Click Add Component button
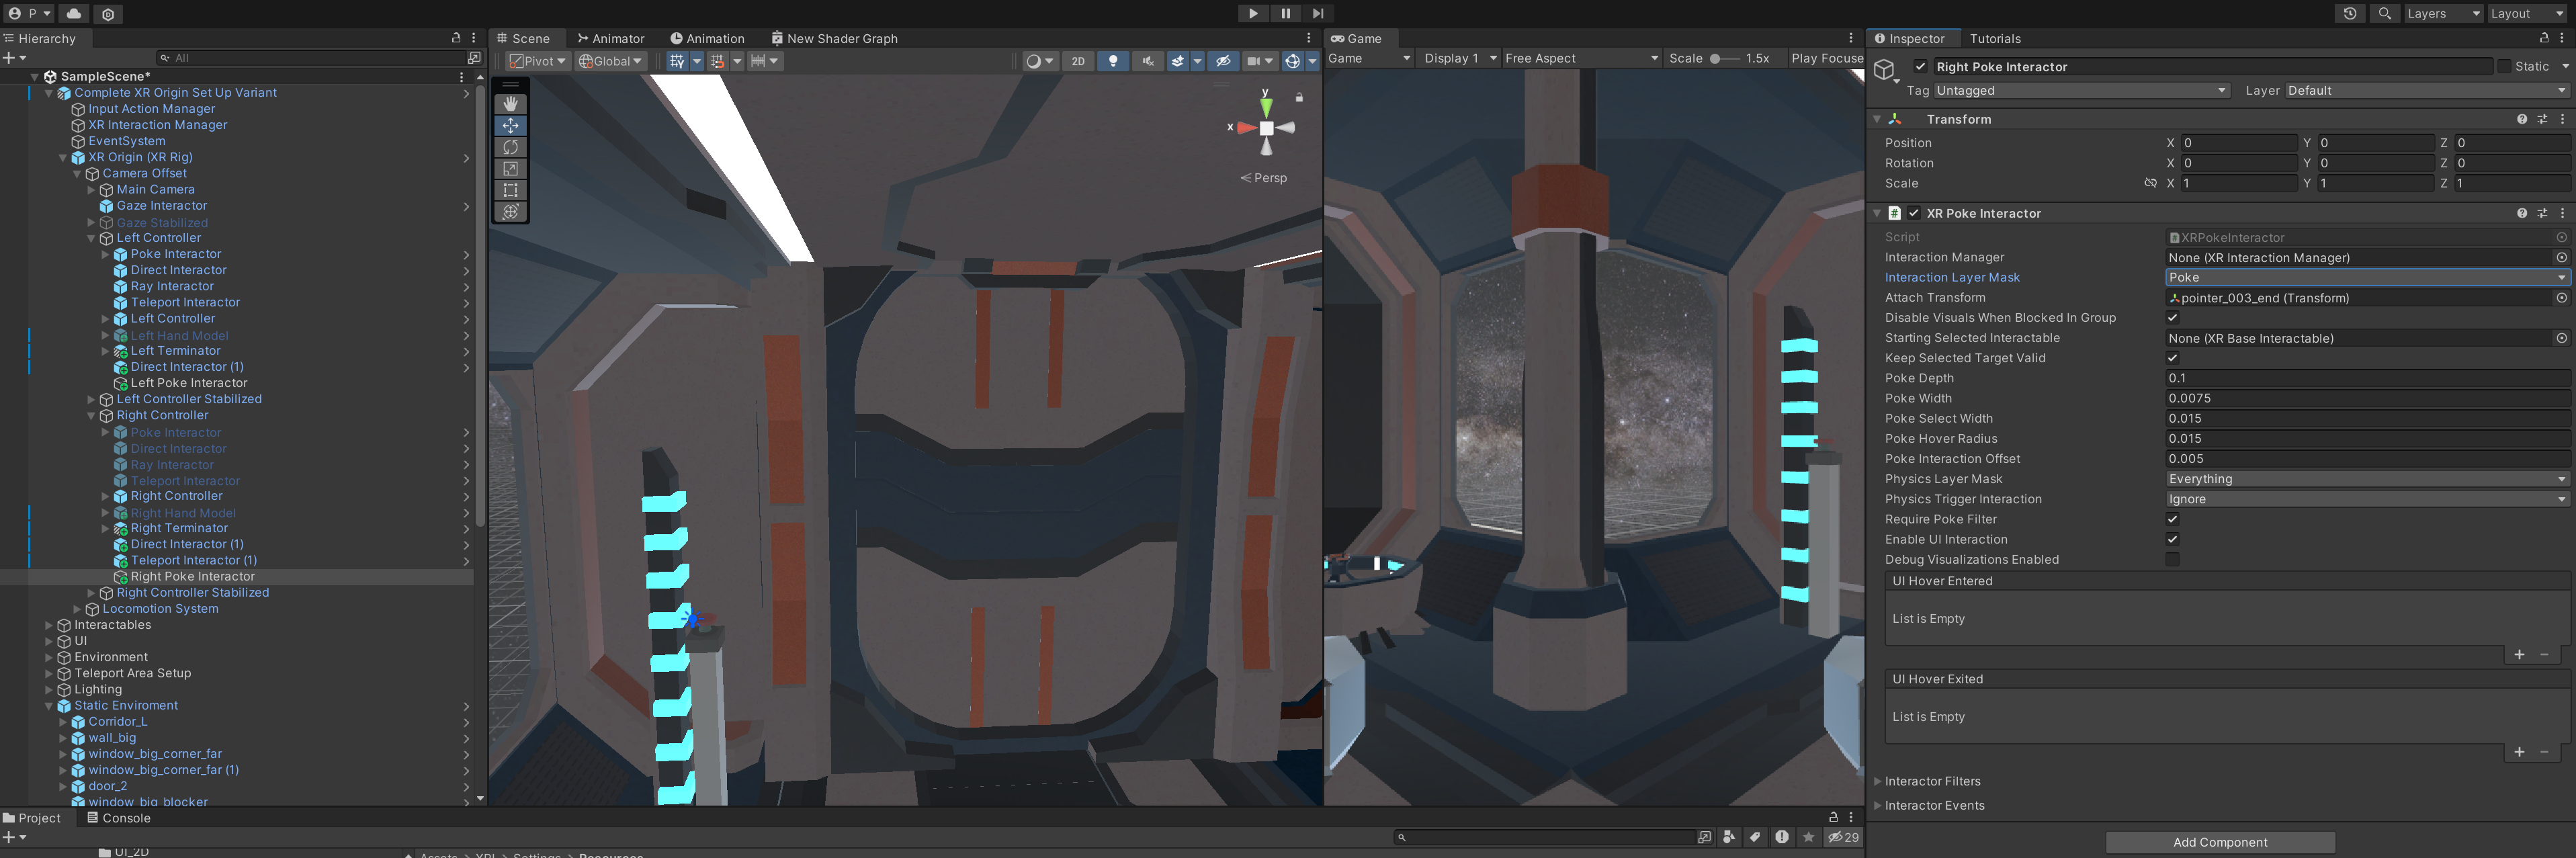 (x=2219, y=842)
